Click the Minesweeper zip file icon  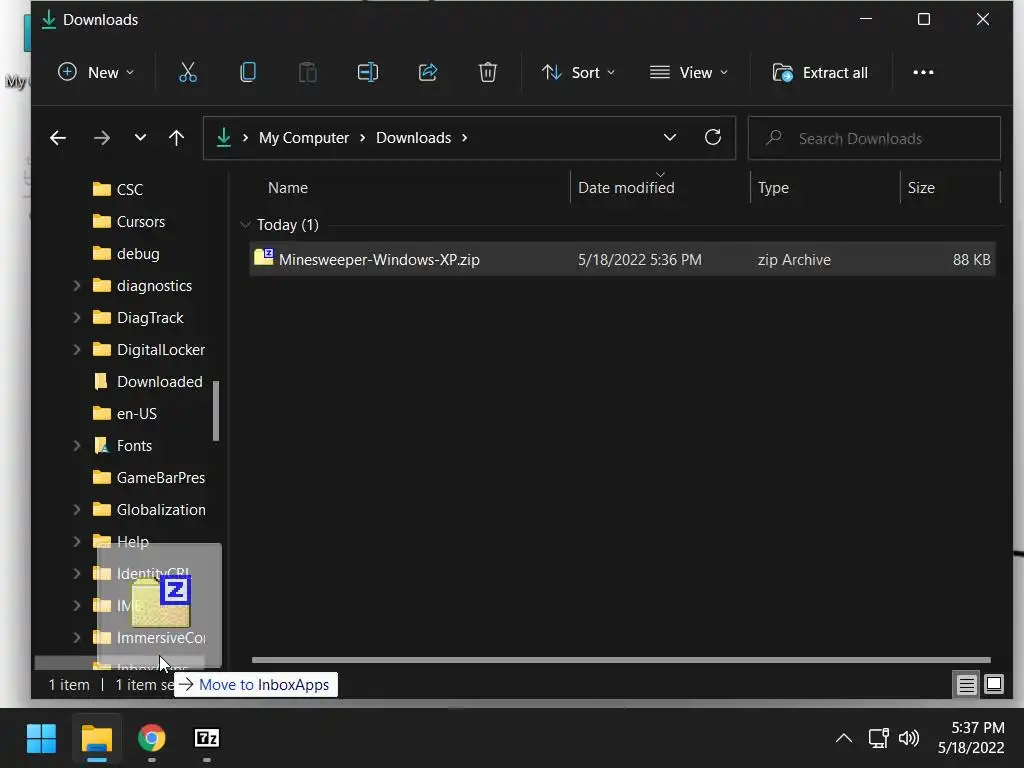(264, 258)
